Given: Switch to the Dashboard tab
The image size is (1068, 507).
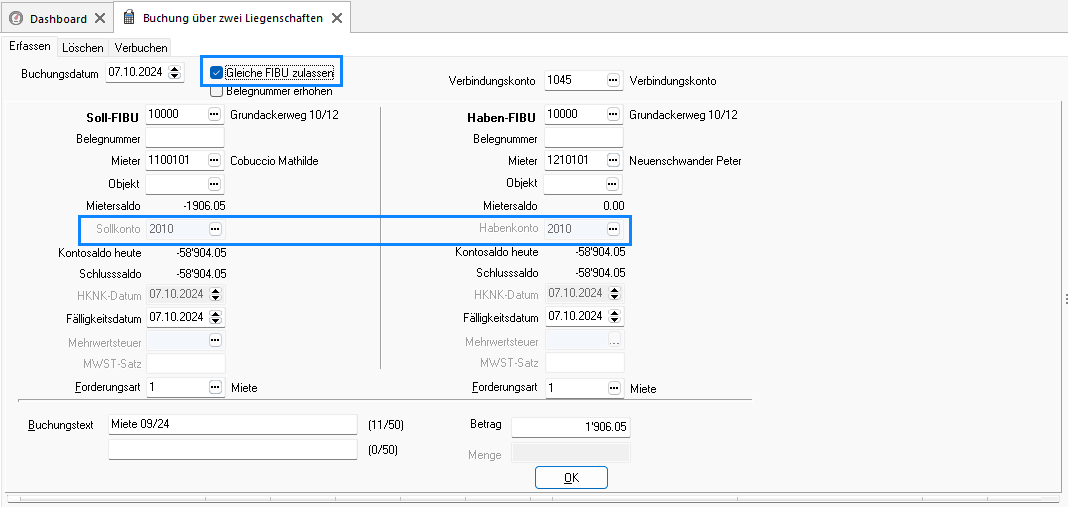Looking at the screenshot, I should 58,18.
